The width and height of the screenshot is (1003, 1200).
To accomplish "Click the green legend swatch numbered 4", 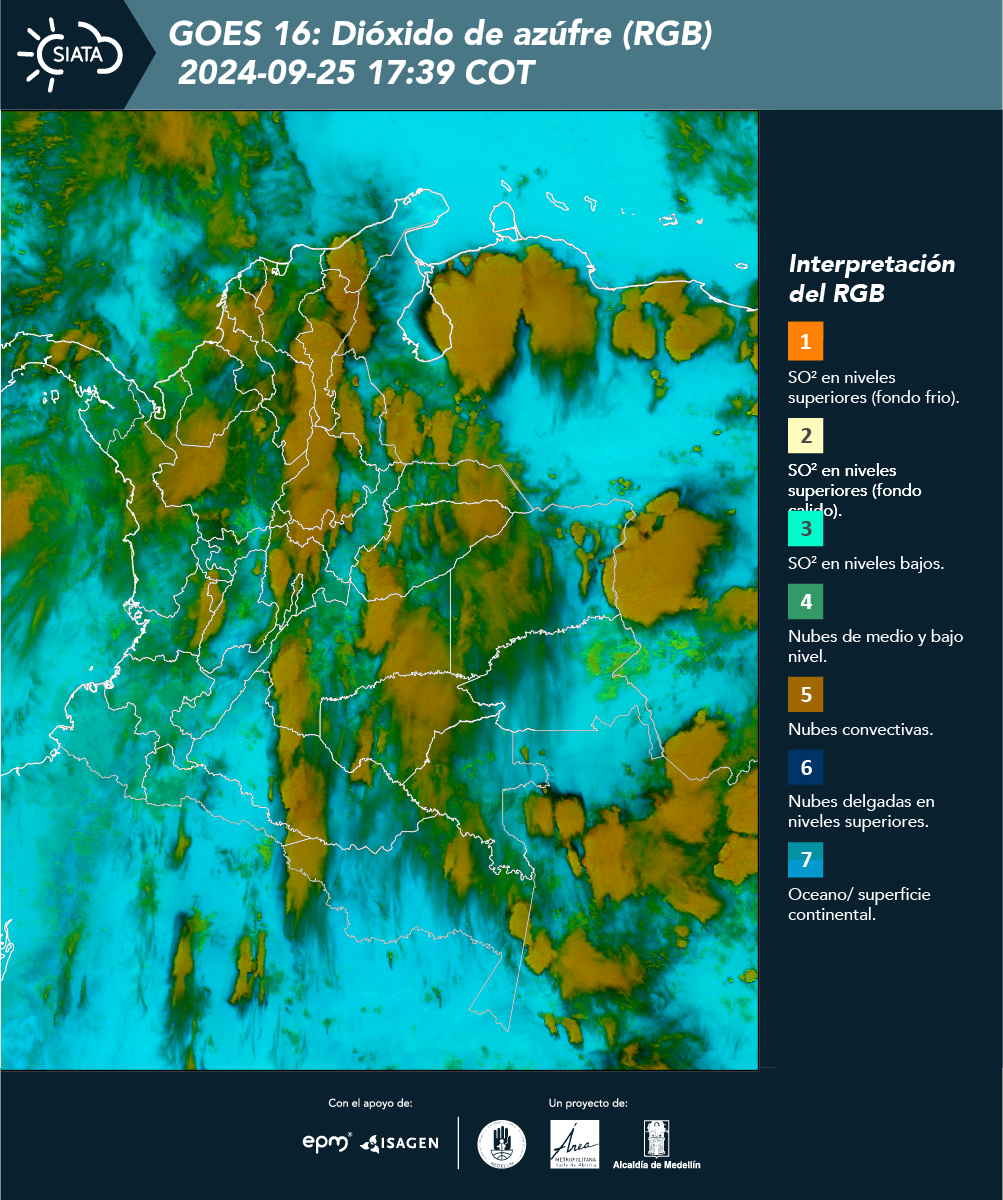I will point(805,602).
